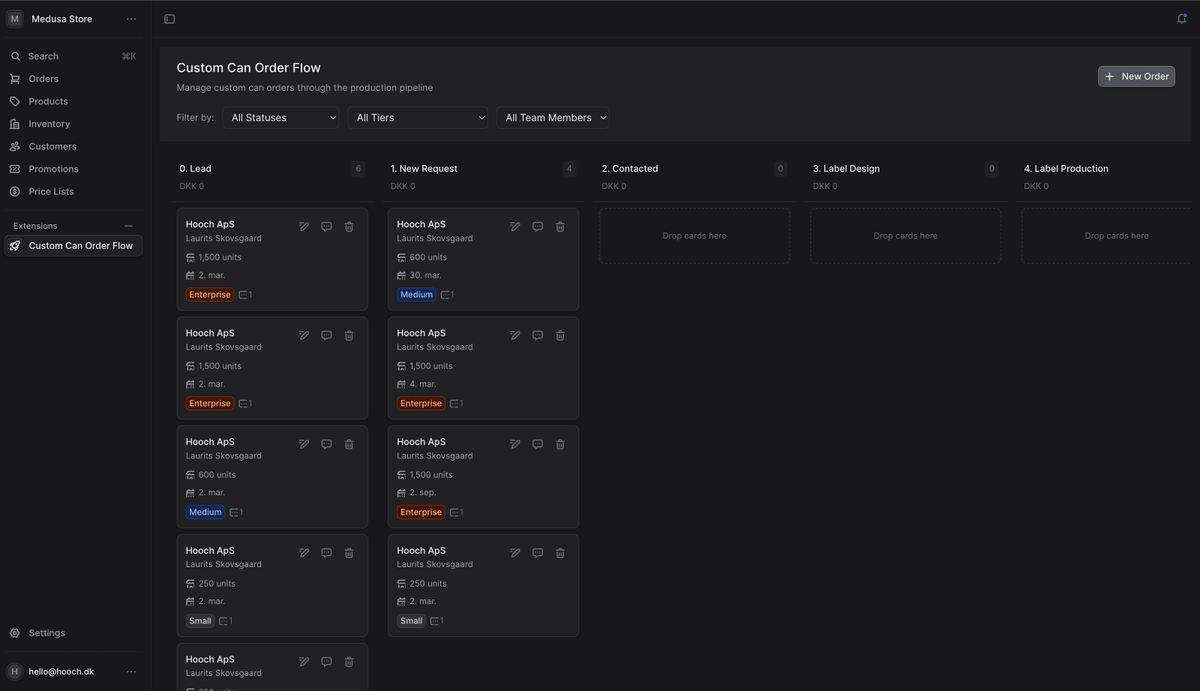This screenshot has width=1200, height=691.
Task: Open the All Statuses filter dropdown
Action: 281,118
